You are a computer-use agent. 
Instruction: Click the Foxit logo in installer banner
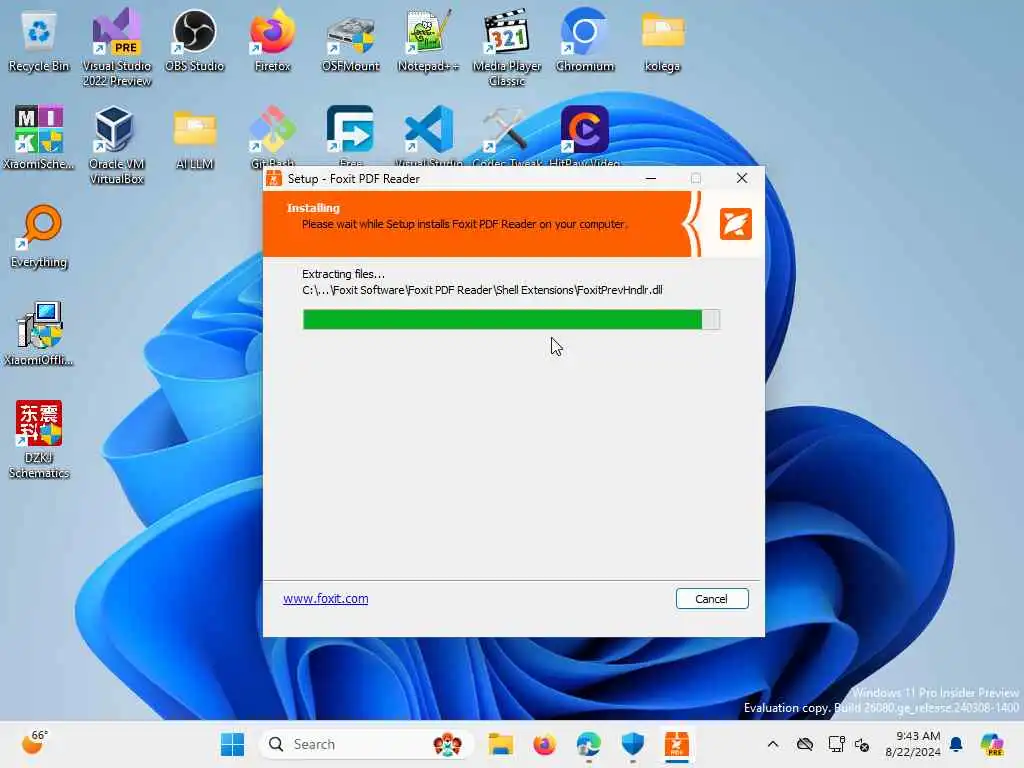coord(735,224)
